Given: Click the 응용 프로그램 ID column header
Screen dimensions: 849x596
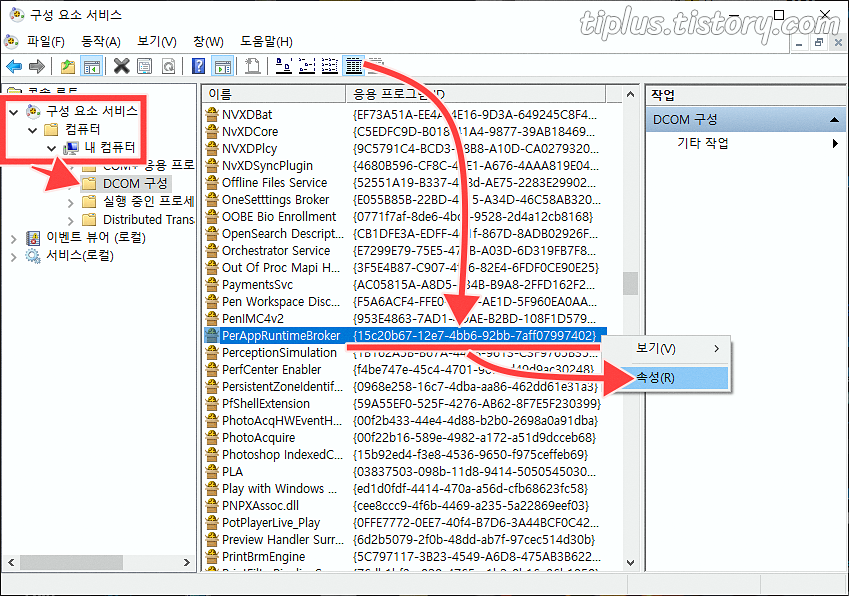Looking at the screenshot, I should click(475, 94).
